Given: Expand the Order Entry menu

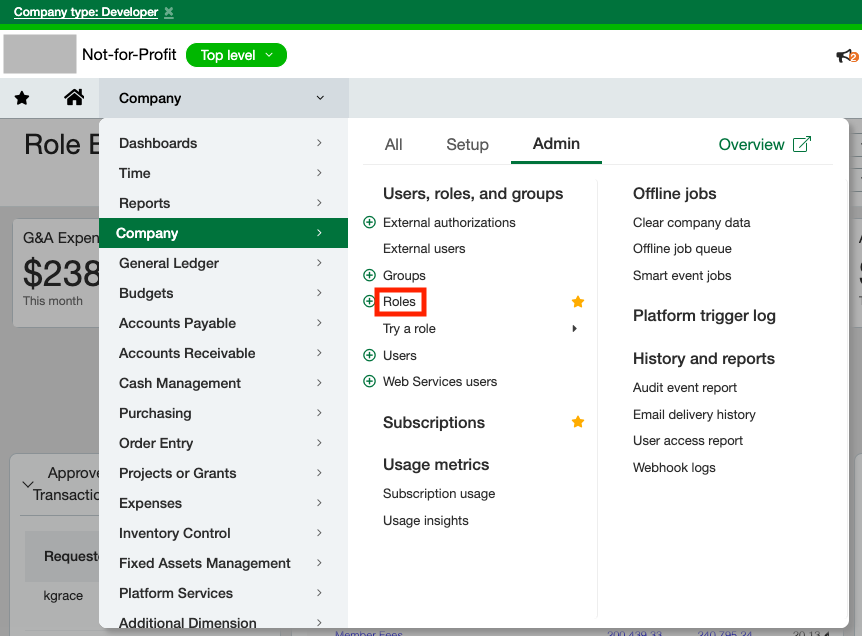Looking at the screenshot, I should point(223,443).
